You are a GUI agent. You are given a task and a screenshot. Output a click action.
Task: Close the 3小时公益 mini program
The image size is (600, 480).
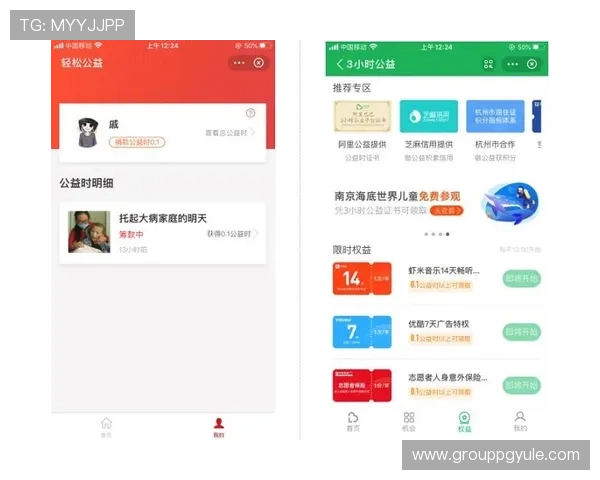point(532,64)
